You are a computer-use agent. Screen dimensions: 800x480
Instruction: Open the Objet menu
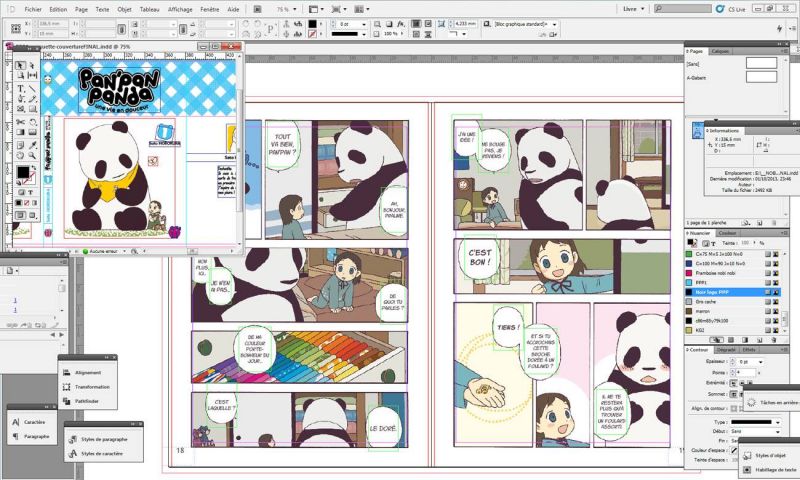coord(124,9)
